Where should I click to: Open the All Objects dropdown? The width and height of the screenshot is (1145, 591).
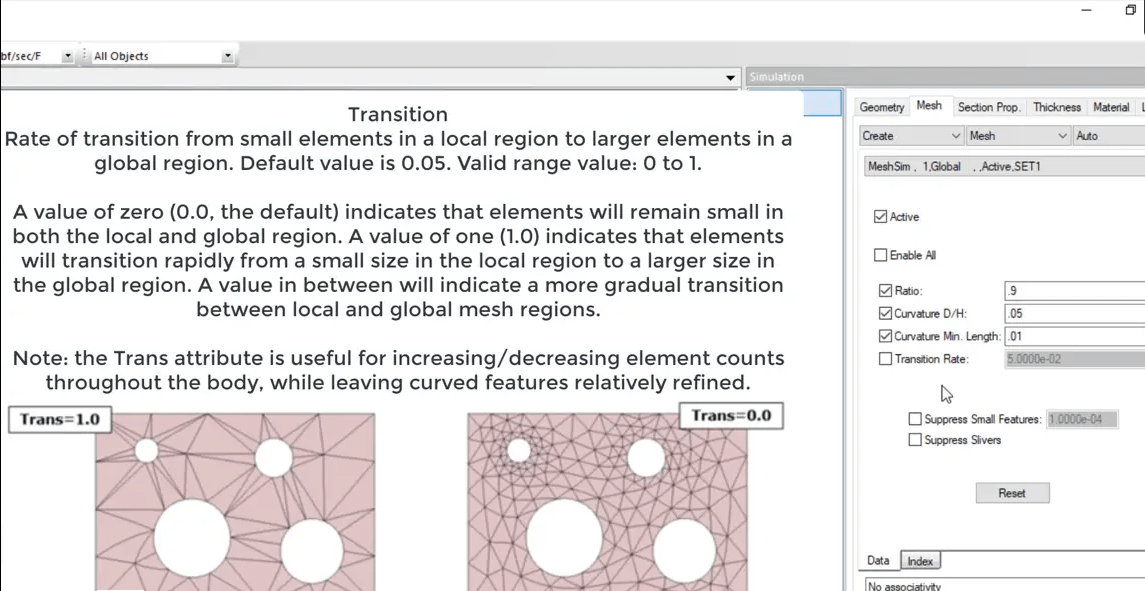click(228, 54)
